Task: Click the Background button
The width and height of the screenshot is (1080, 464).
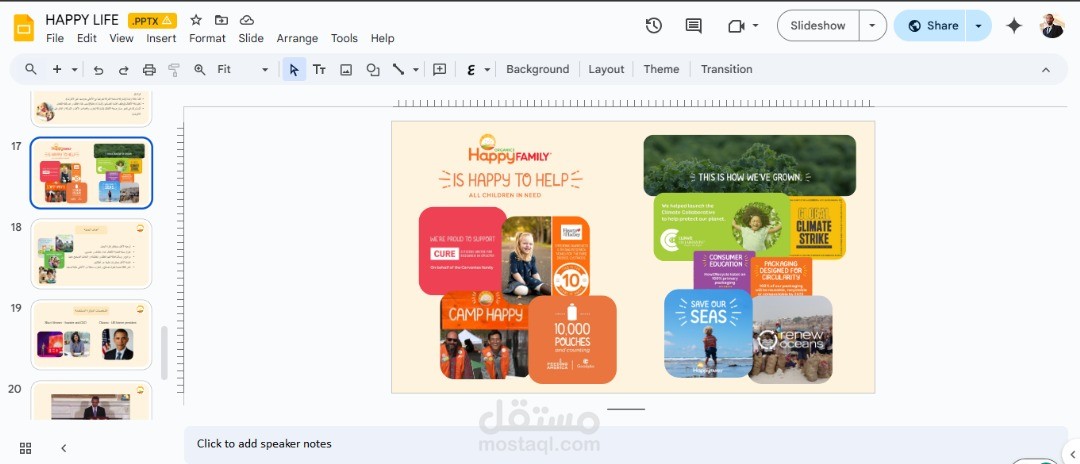Action: [537, 70]
